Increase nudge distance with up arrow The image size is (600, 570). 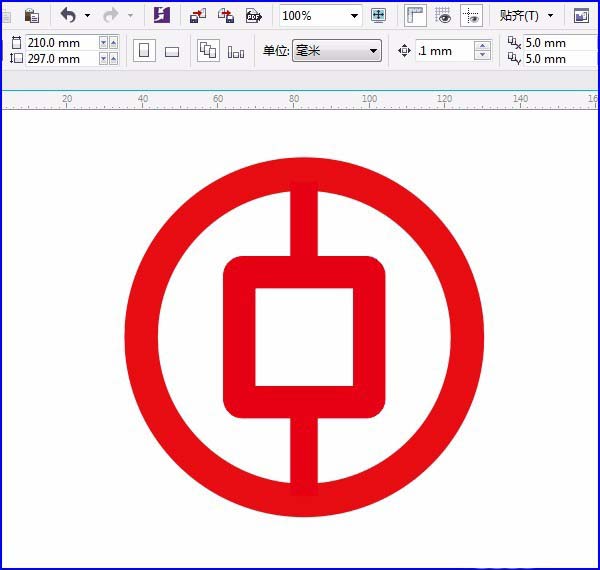pos(482,46)
